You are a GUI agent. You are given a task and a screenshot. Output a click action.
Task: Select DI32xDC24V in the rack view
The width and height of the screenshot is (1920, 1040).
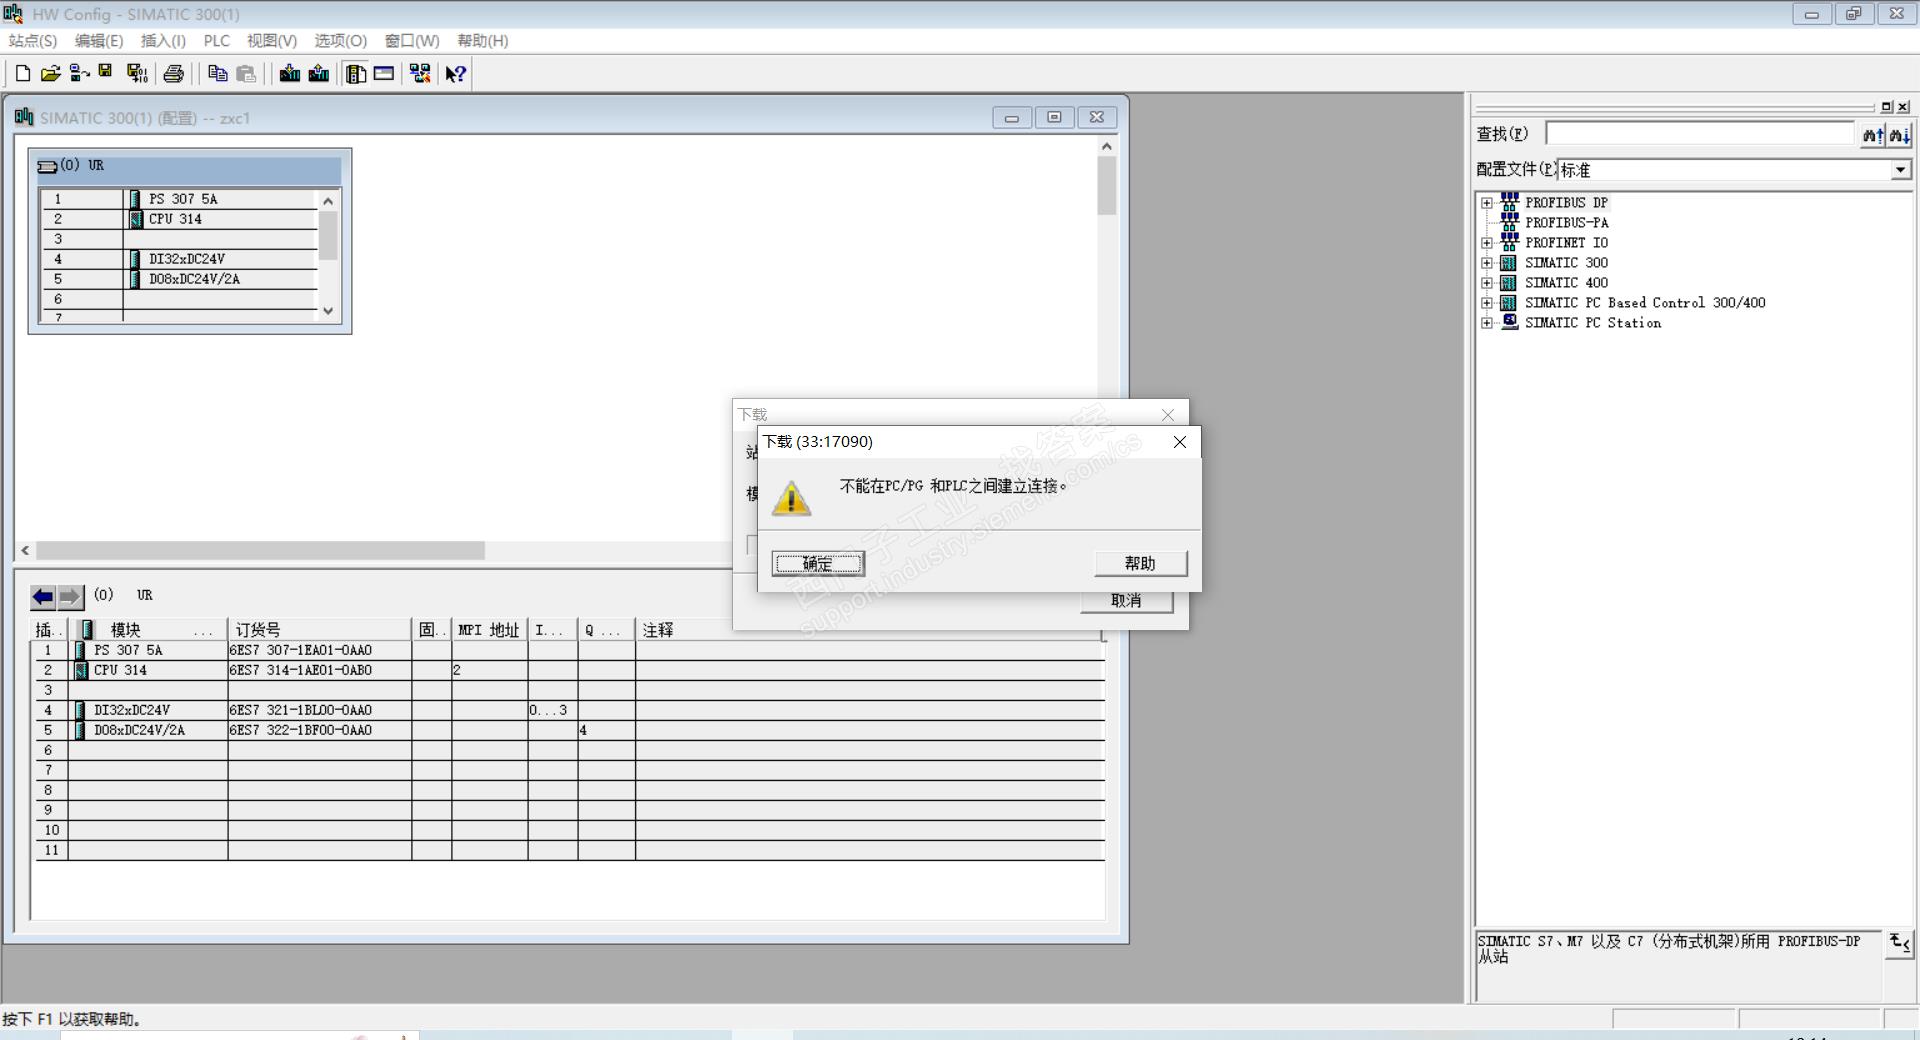coord(187,259)
